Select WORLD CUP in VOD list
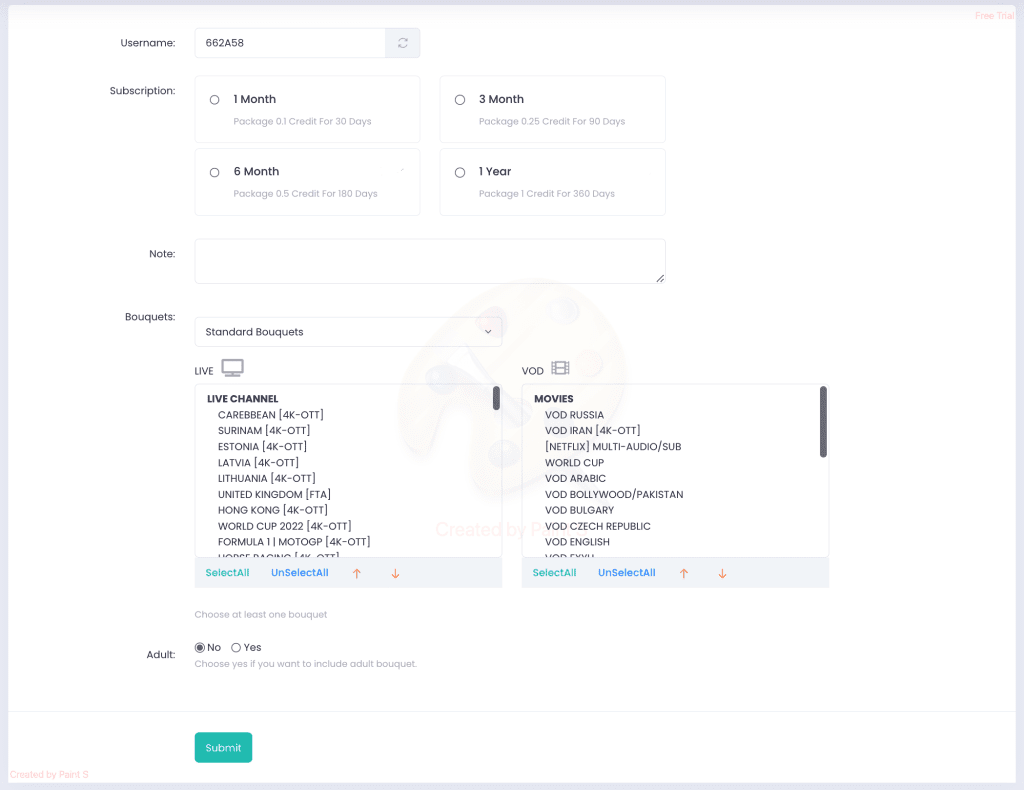 coord(574,462)
